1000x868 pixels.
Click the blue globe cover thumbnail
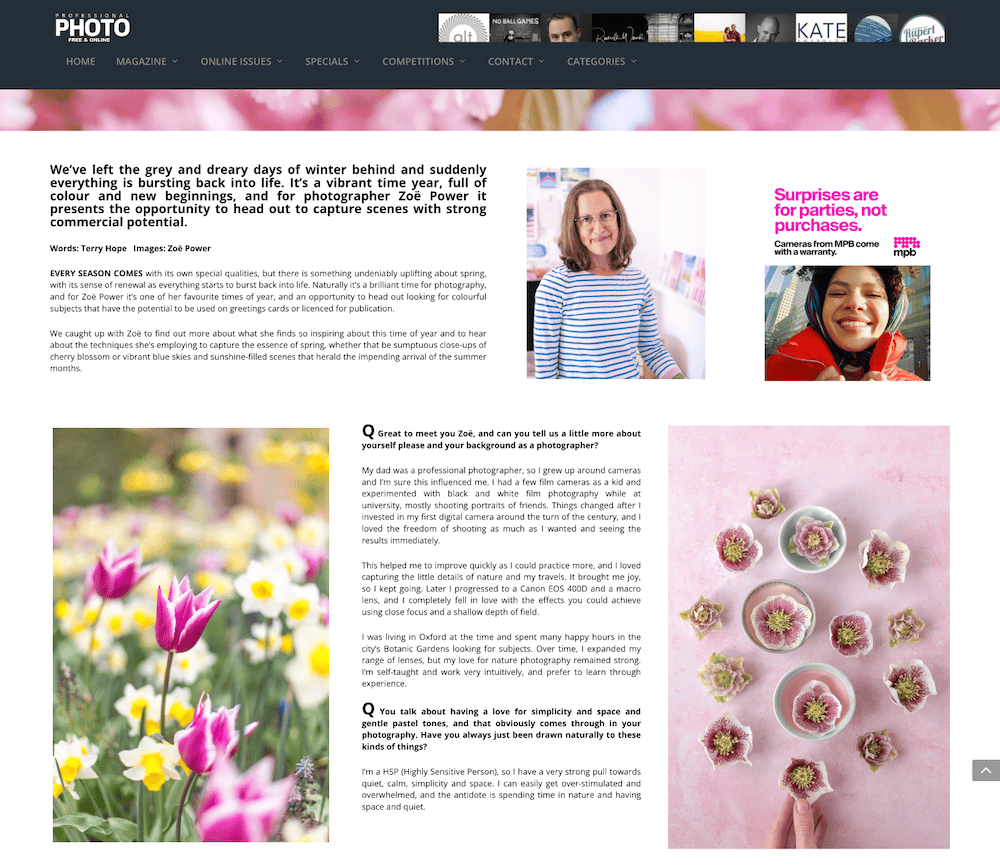[x=872, y=27]
